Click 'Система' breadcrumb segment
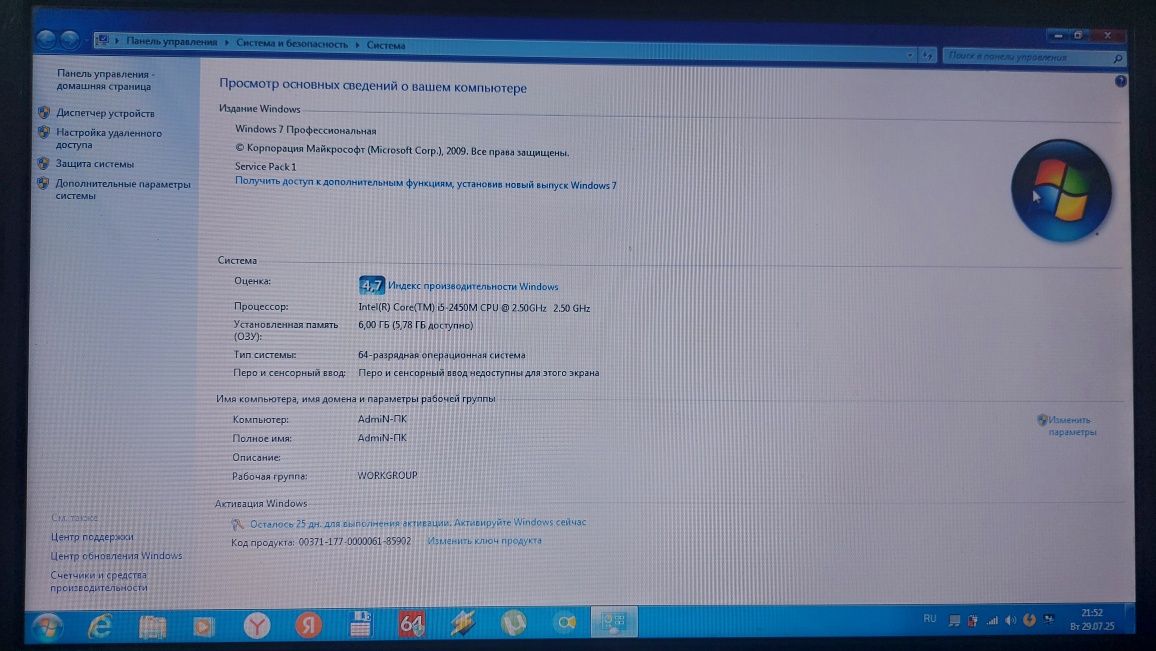This screenshot has width=1156, height=651. click(x=386, y=45)
